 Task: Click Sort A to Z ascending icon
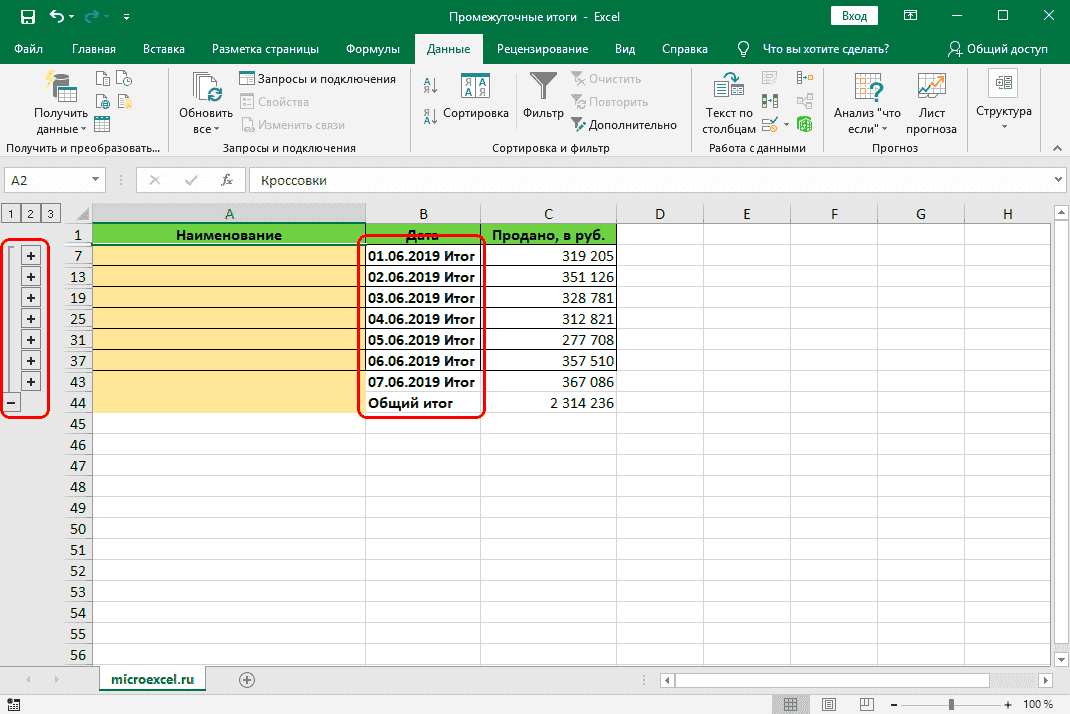click(430, 87)
